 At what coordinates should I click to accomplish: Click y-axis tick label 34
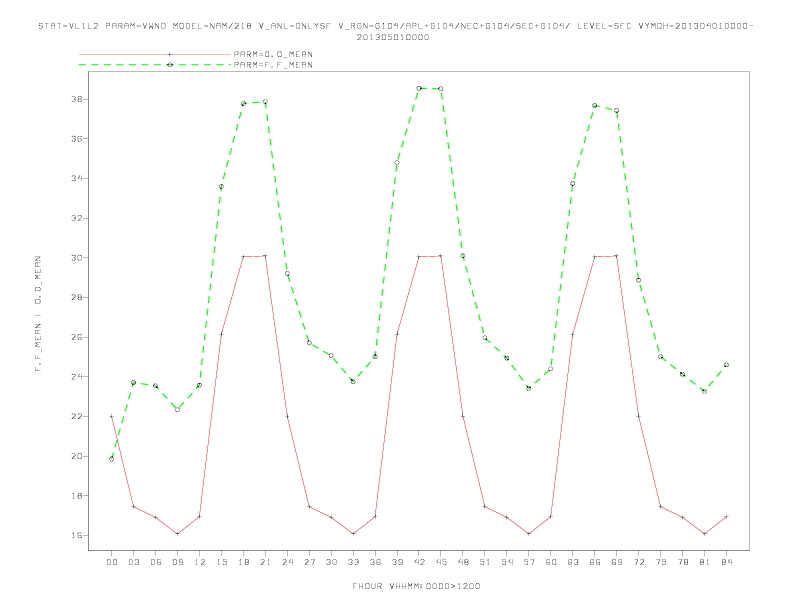click(77, 179)
